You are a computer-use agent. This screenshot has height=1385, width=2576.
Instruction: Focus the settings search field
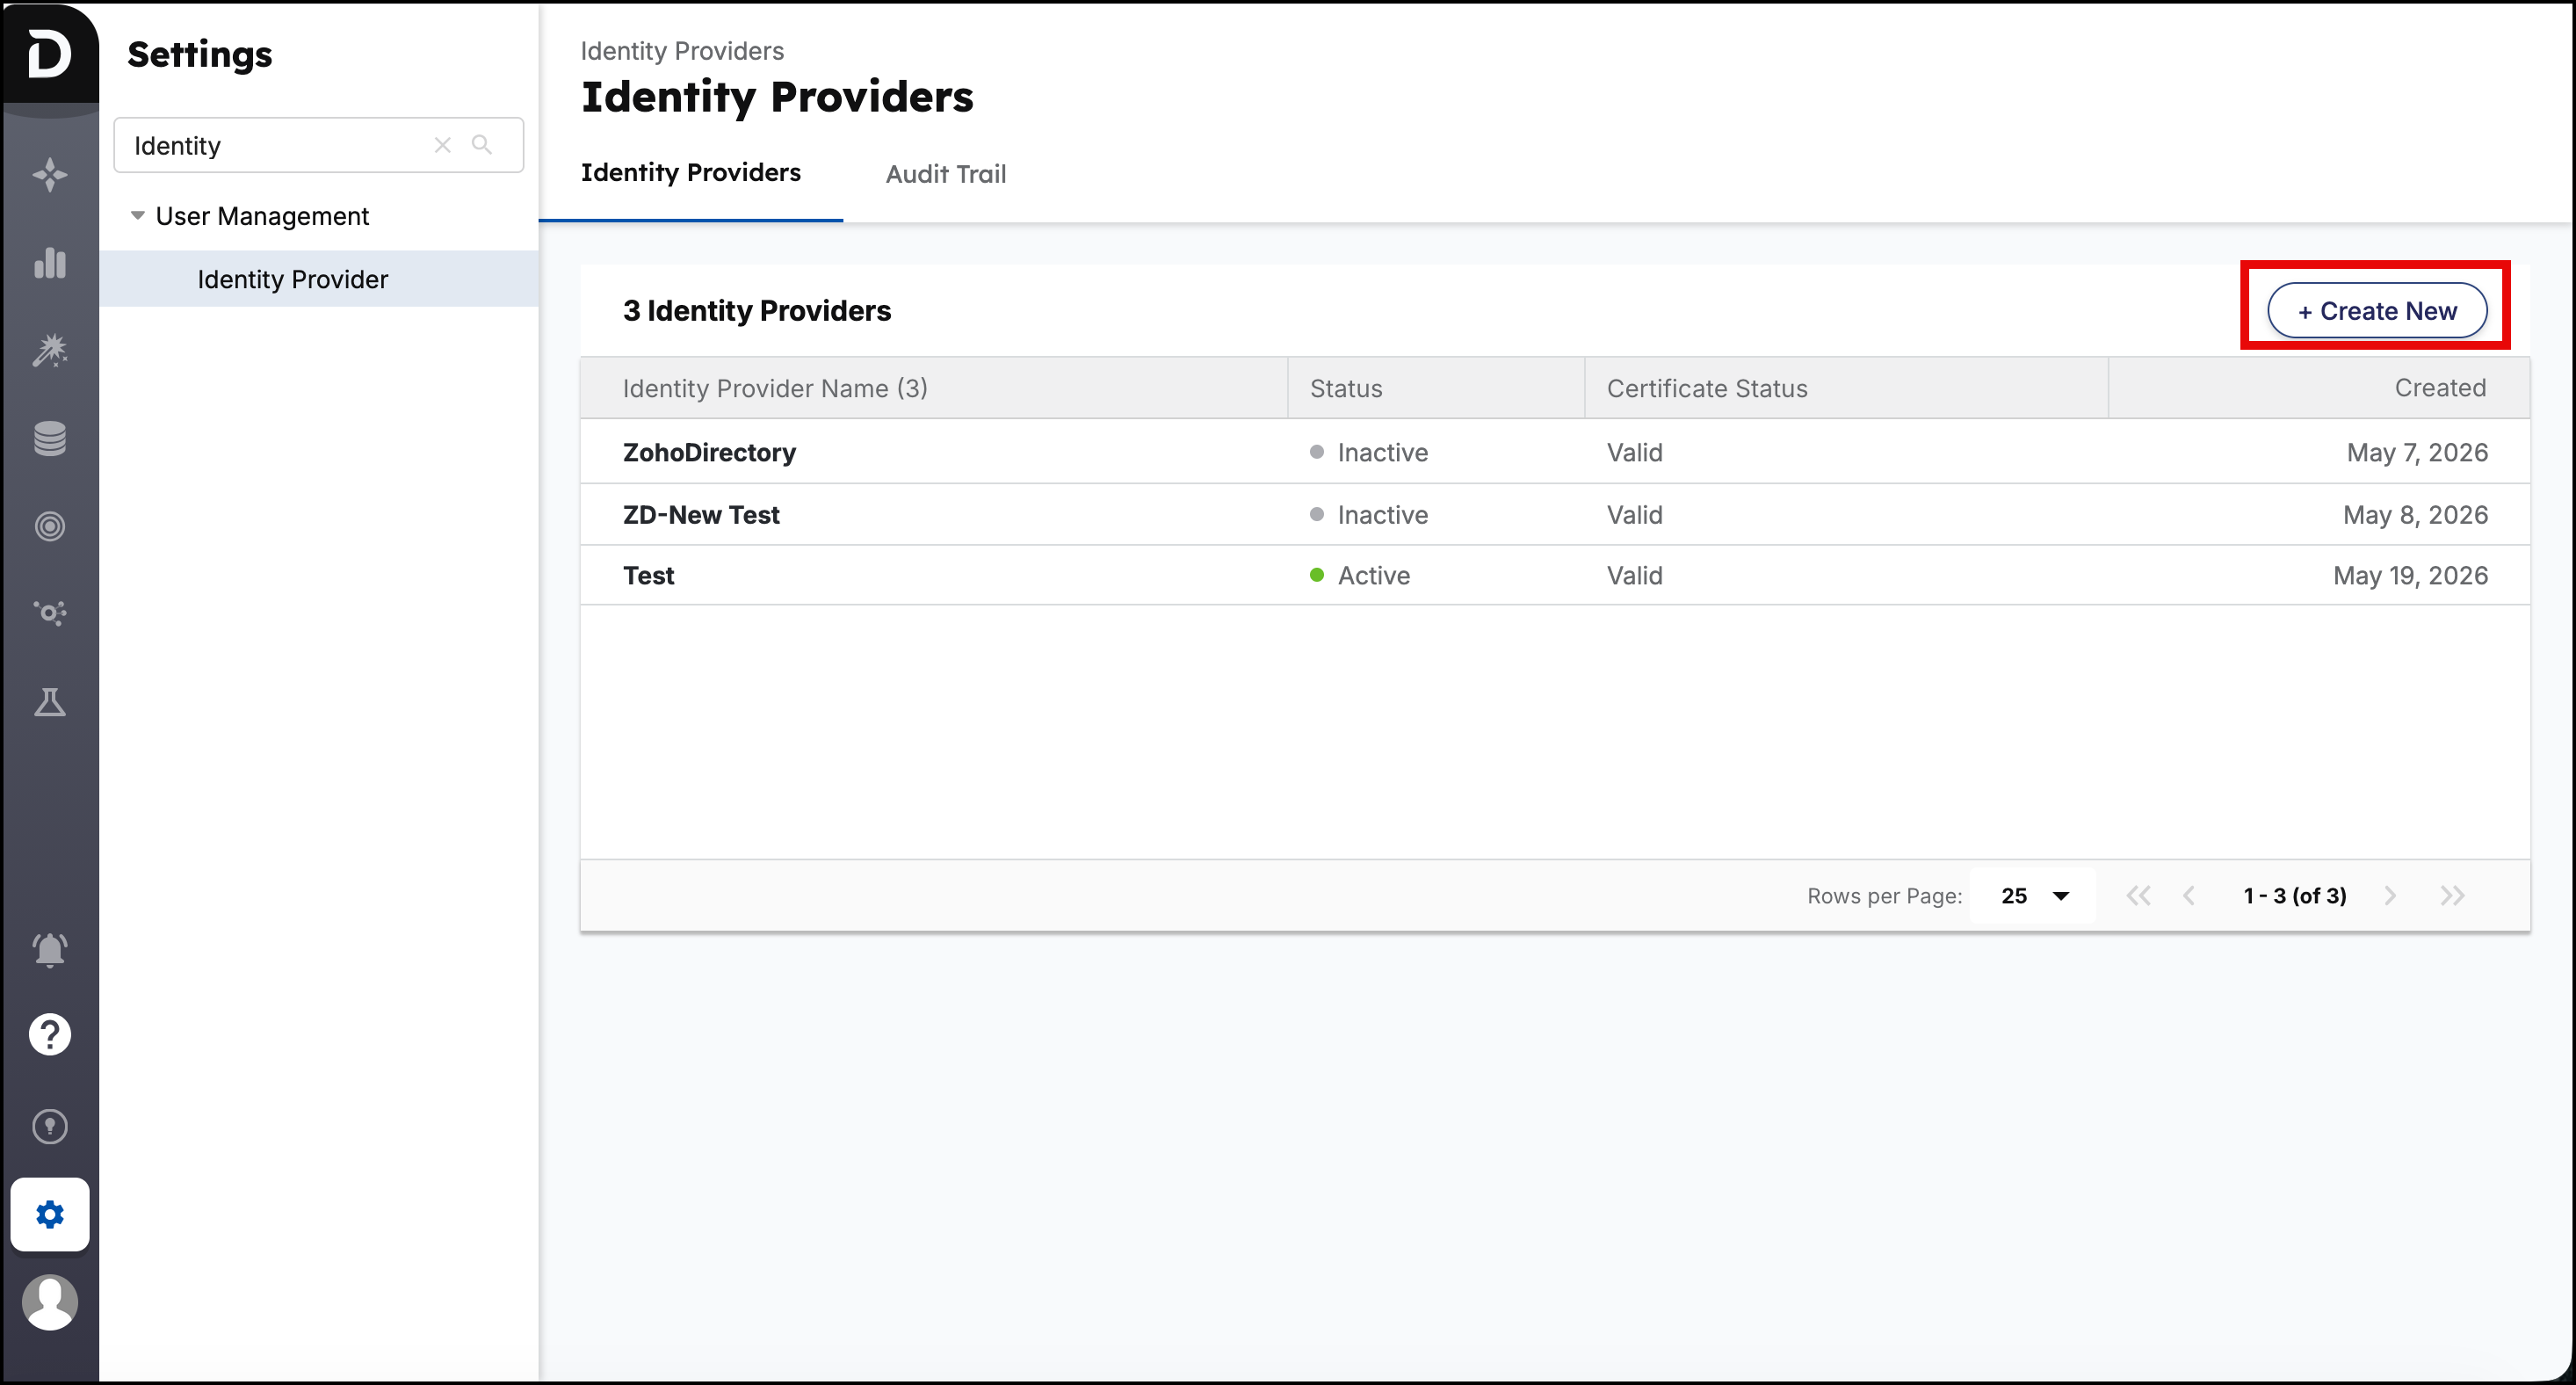(x=319, y=145)
